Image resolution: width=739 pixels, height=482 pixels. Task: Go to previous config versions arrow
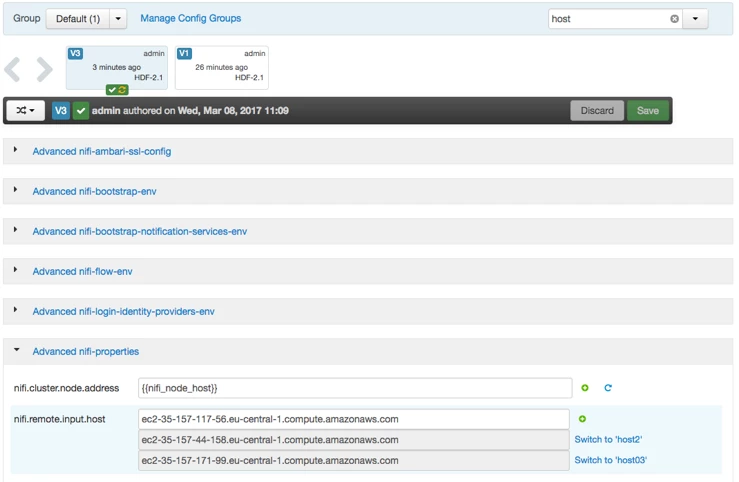(12, 69)
